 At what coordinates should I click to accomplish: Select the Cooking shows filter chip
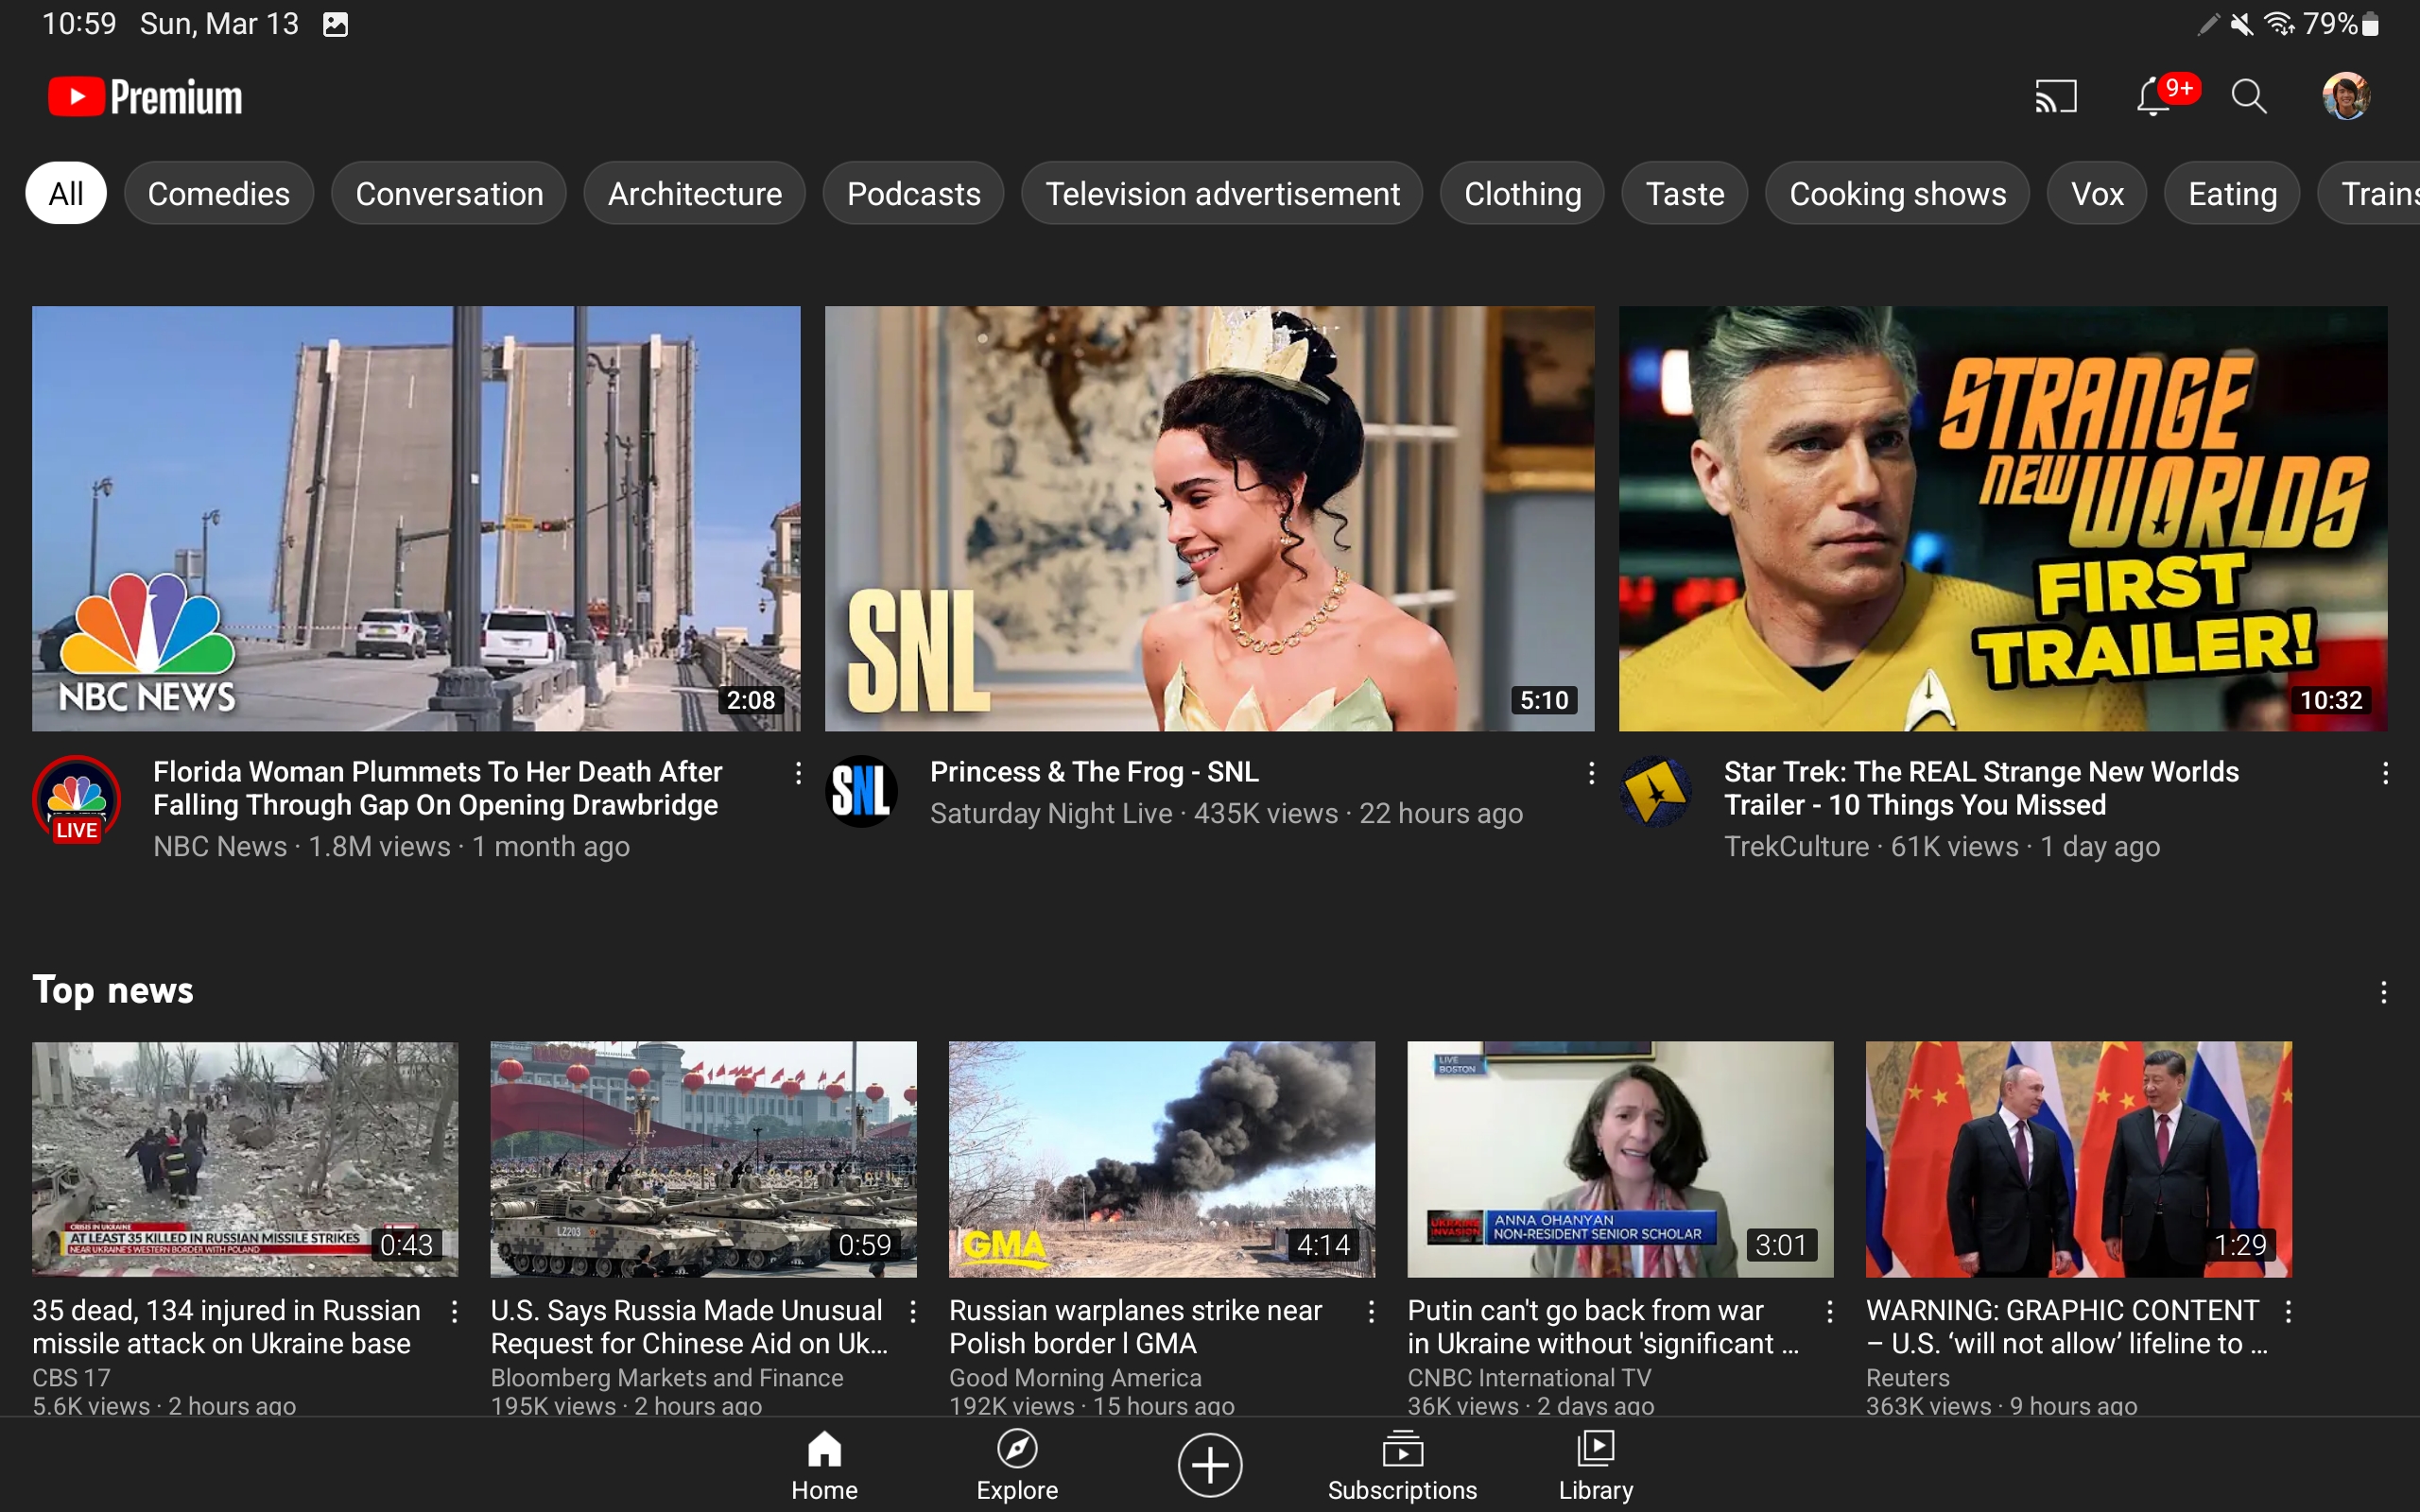[1897, 193]
